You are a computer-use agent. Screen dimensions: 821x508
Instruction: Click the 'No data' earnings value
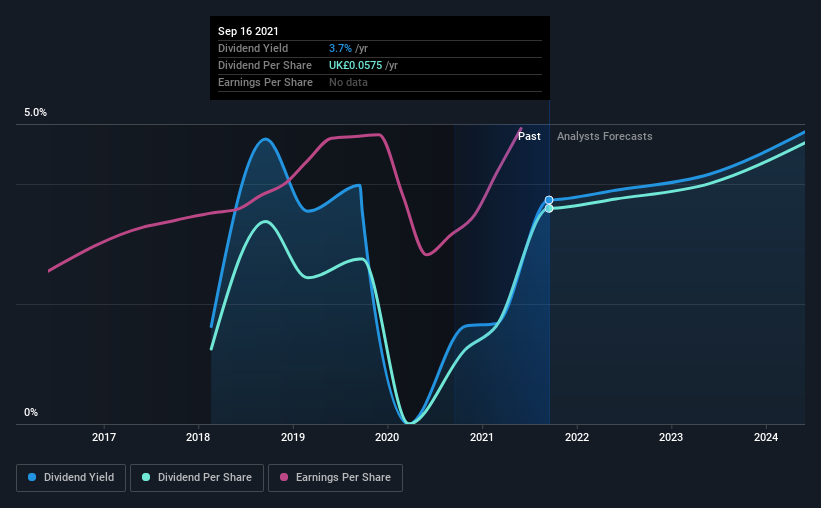coord(348,82)
